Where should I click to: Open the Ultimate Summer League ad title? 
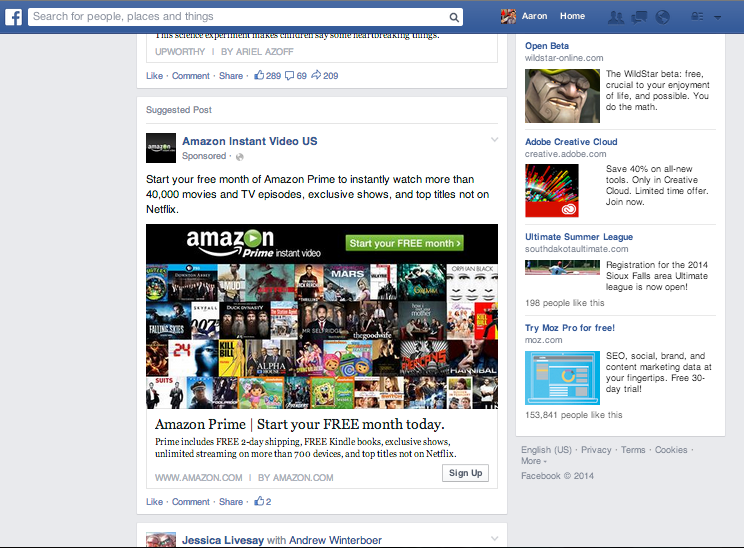(579, 237)
